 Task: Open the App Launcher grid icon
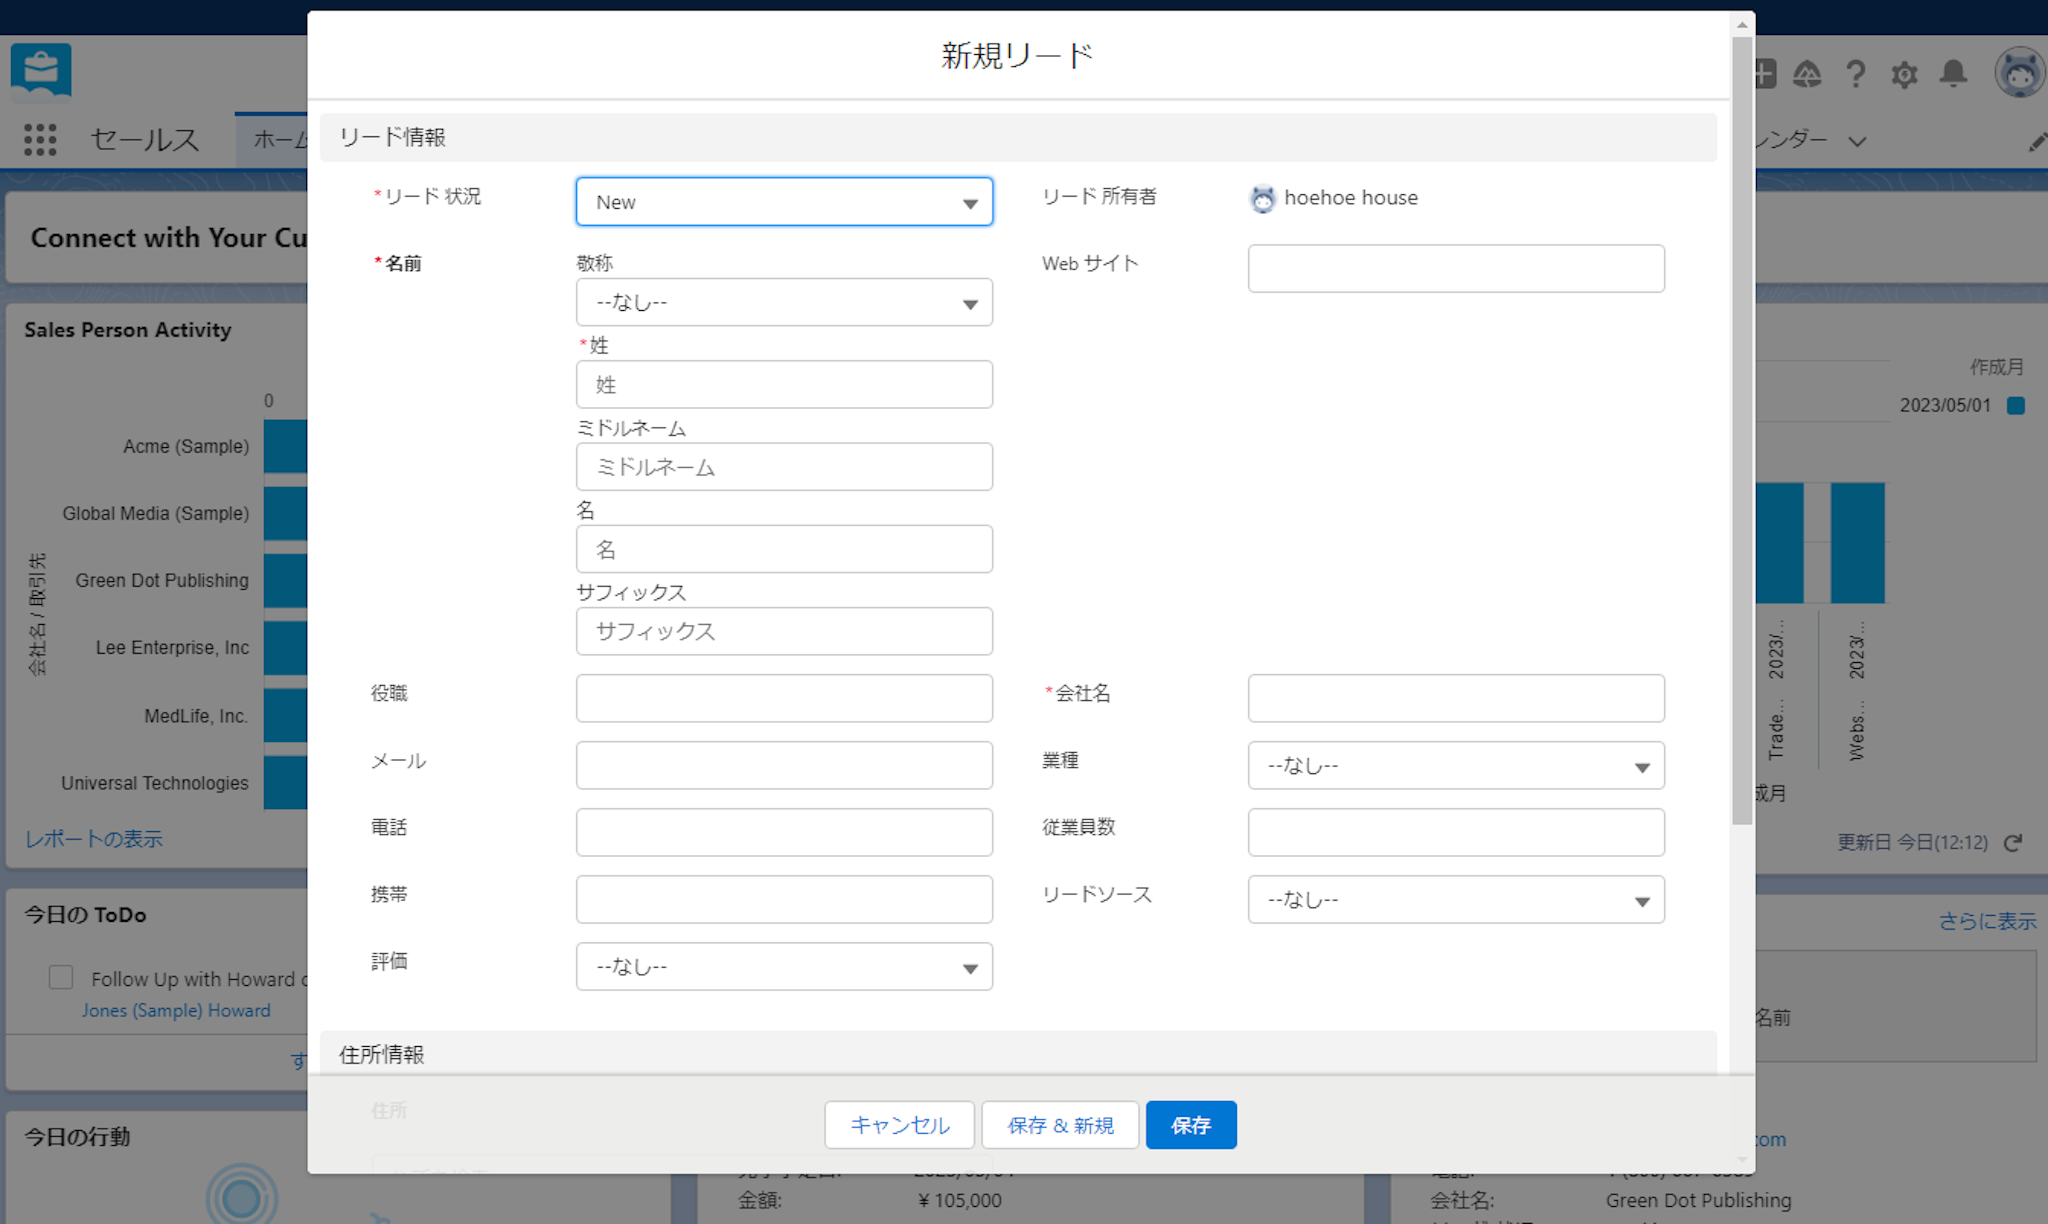(x=40, y=139)
